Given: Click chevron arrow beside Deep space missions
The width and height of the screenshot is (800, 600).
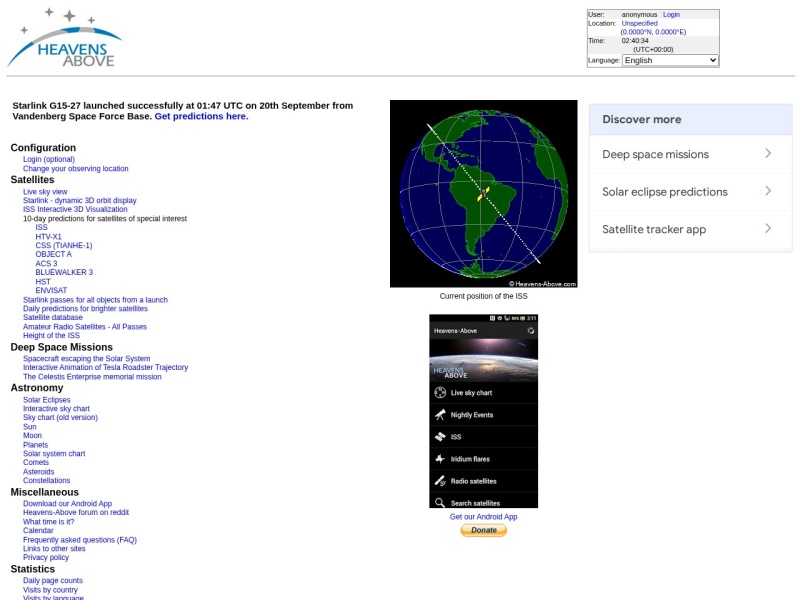Looking at the screenshot, I should [x=768, y=154].
